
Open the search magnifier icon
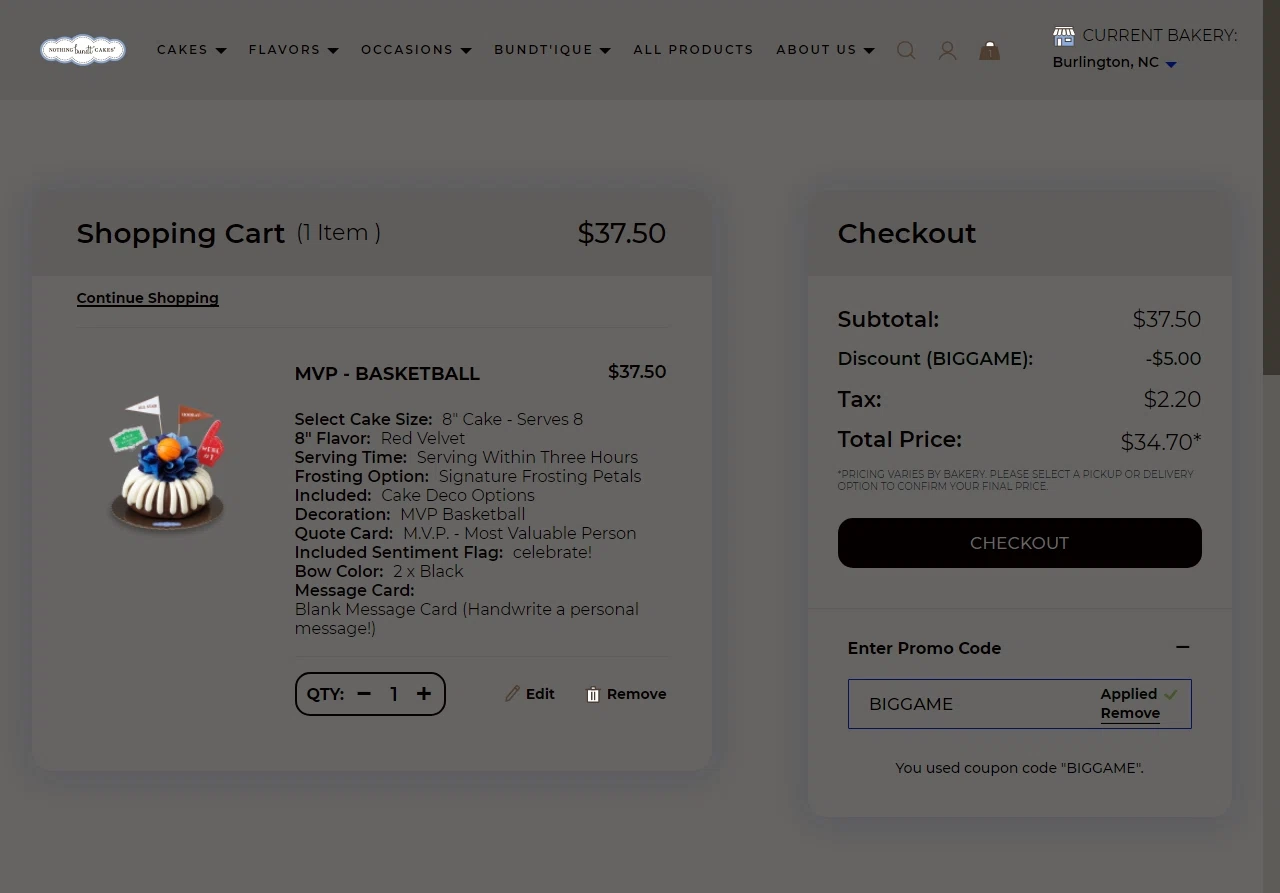[906, 50]
